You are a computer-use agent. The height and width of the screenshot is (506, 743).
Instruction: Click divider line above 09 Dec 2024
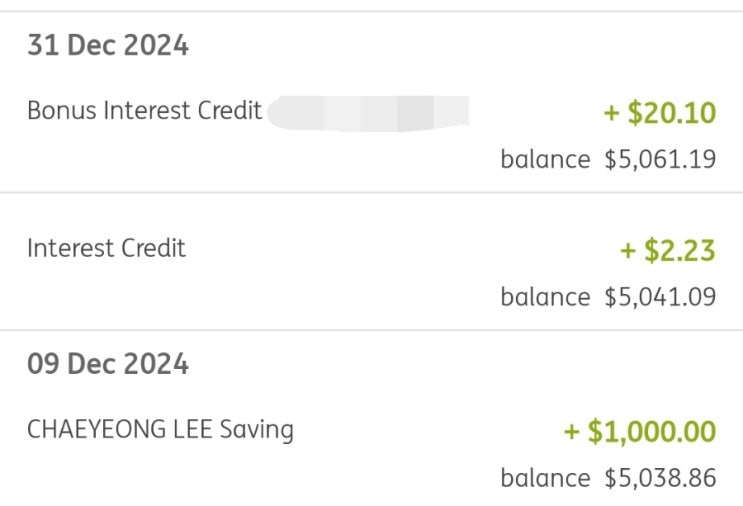point(371,330)
